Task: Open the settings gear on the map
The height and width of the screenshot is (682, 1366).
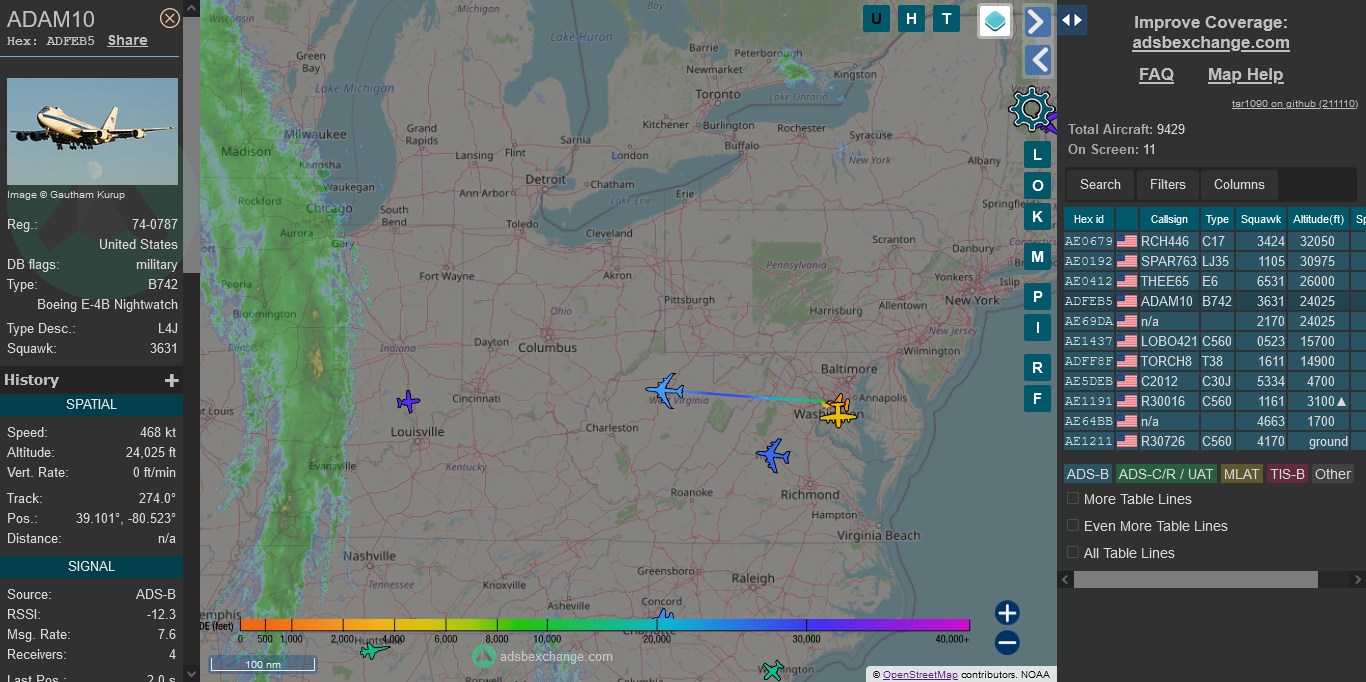Action: click(1031, 109)
